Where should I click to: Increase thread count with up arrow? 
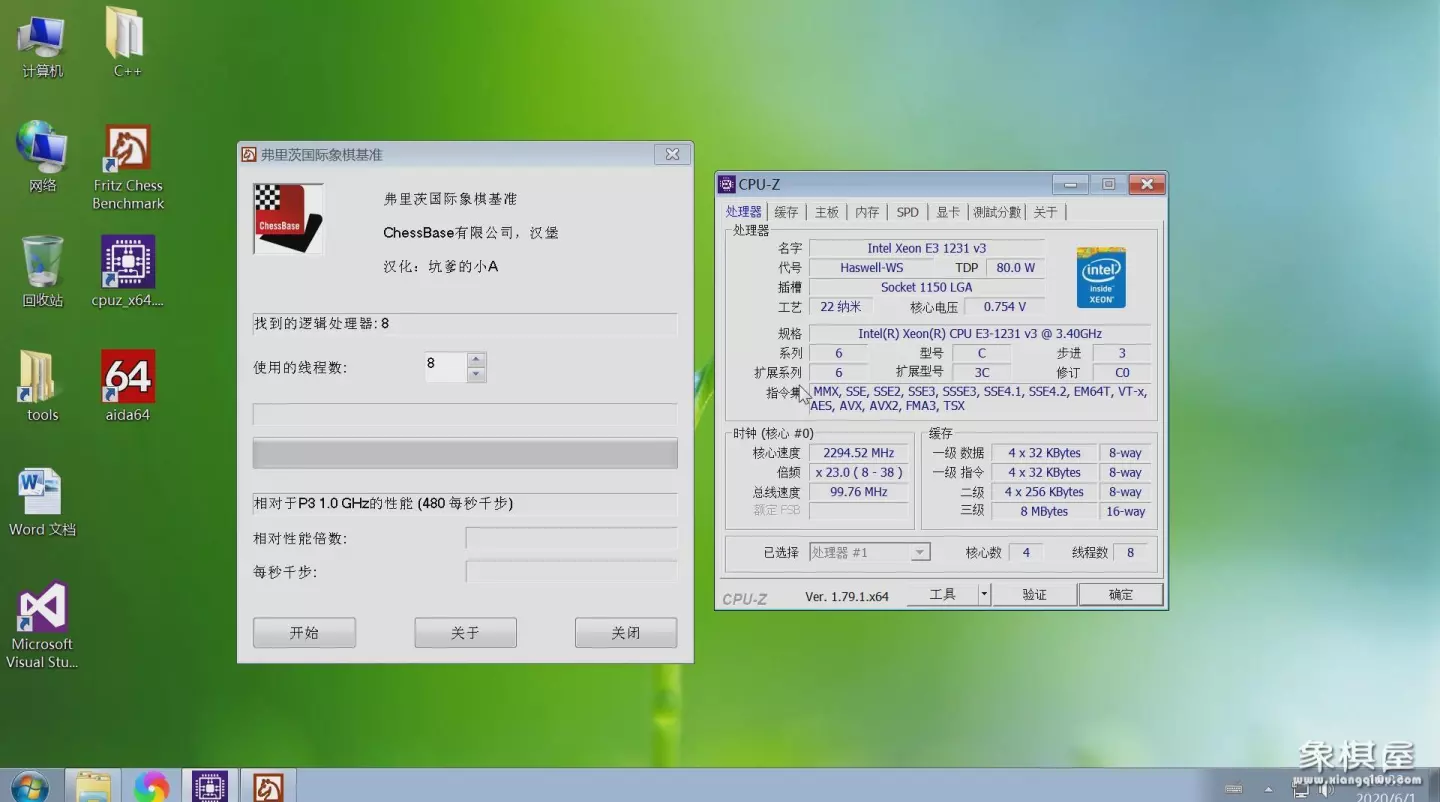point(477,360)
